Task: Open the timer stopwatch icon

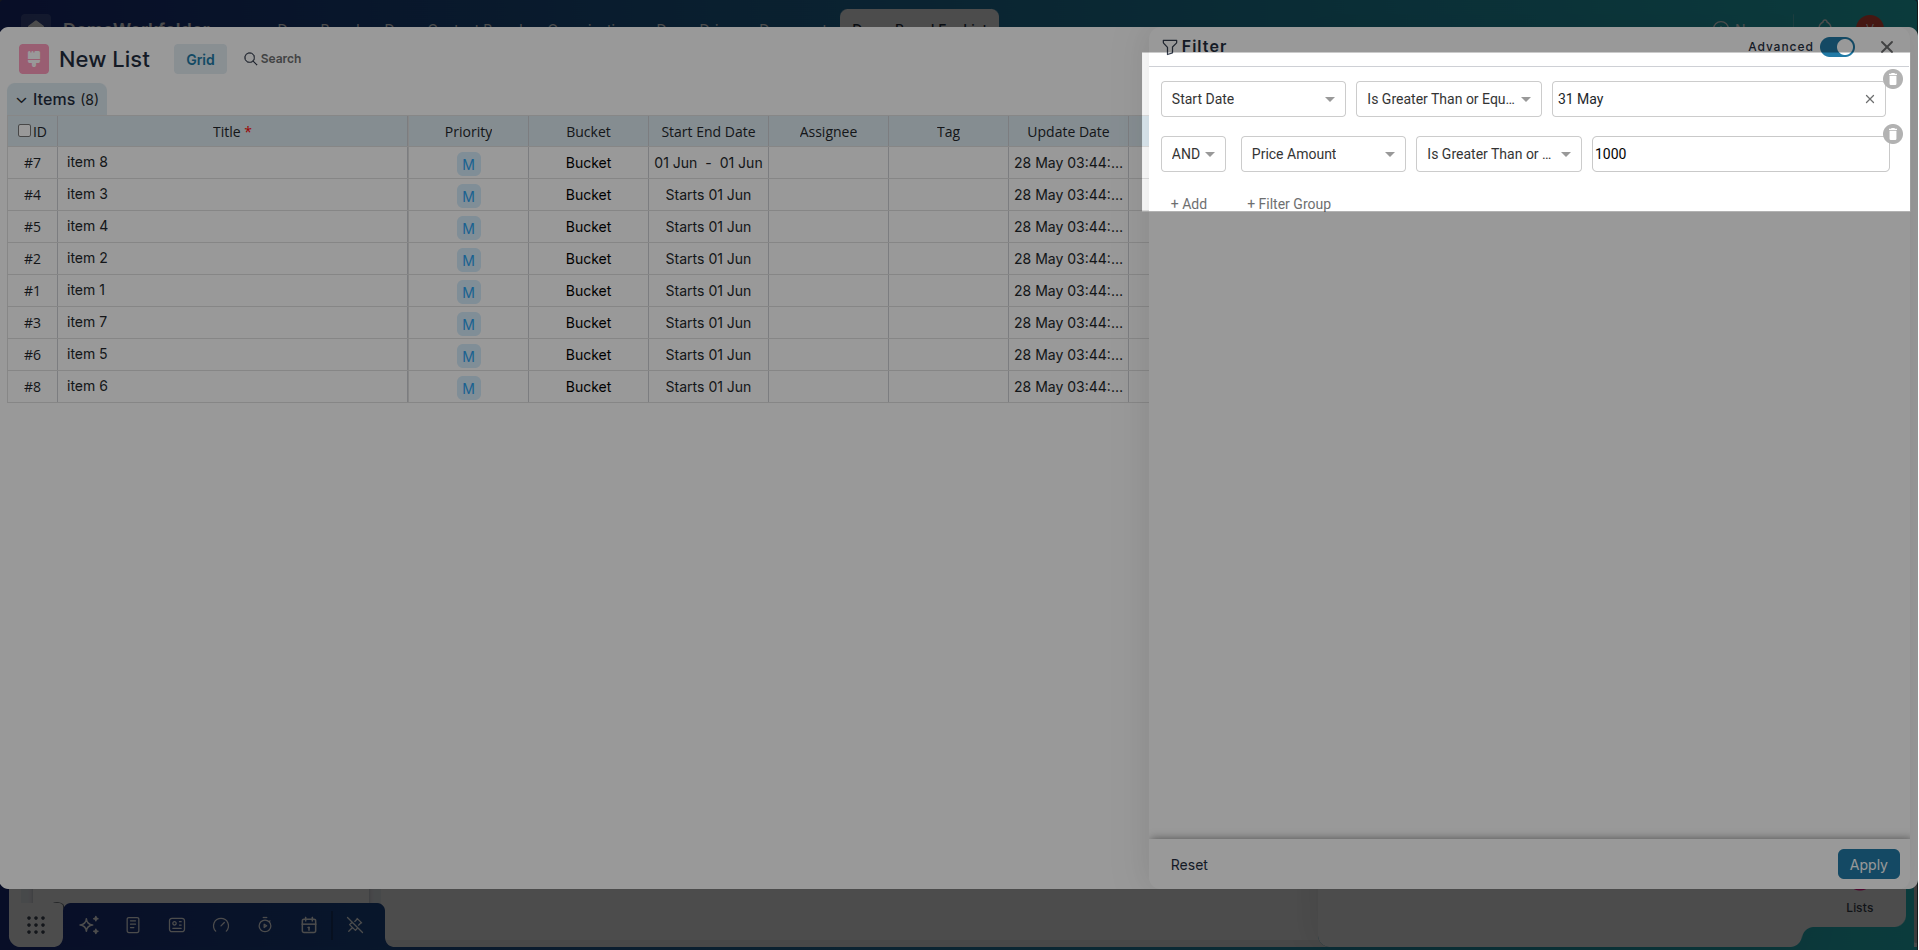Action: pyautogui.click(x=265, y=925)
